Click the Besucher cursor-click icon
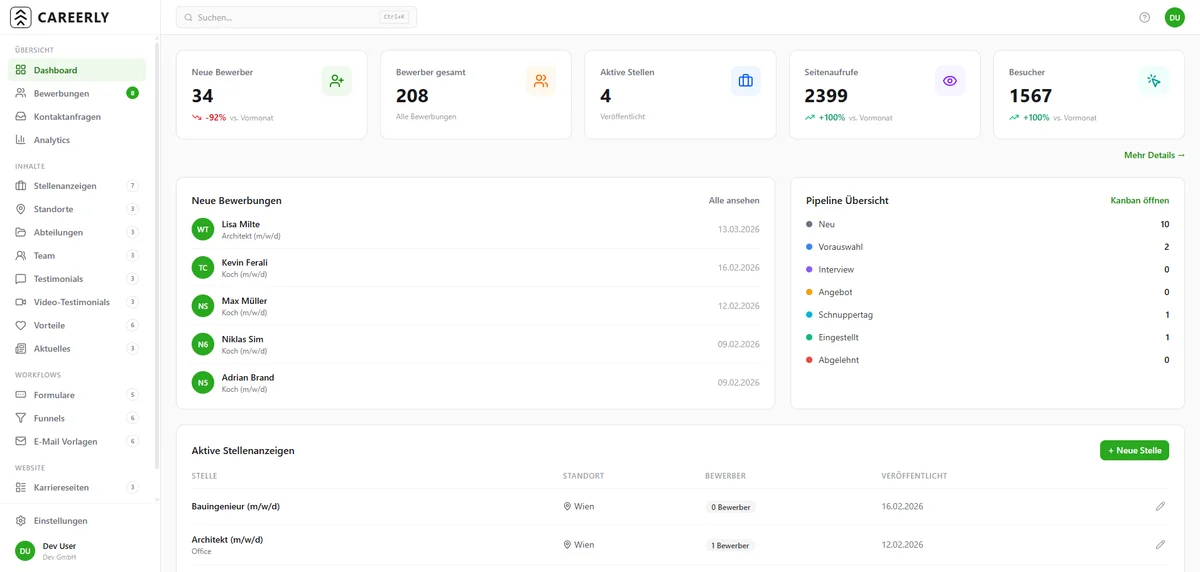This screenshot has width=1200, height=572. [1154, 81]
